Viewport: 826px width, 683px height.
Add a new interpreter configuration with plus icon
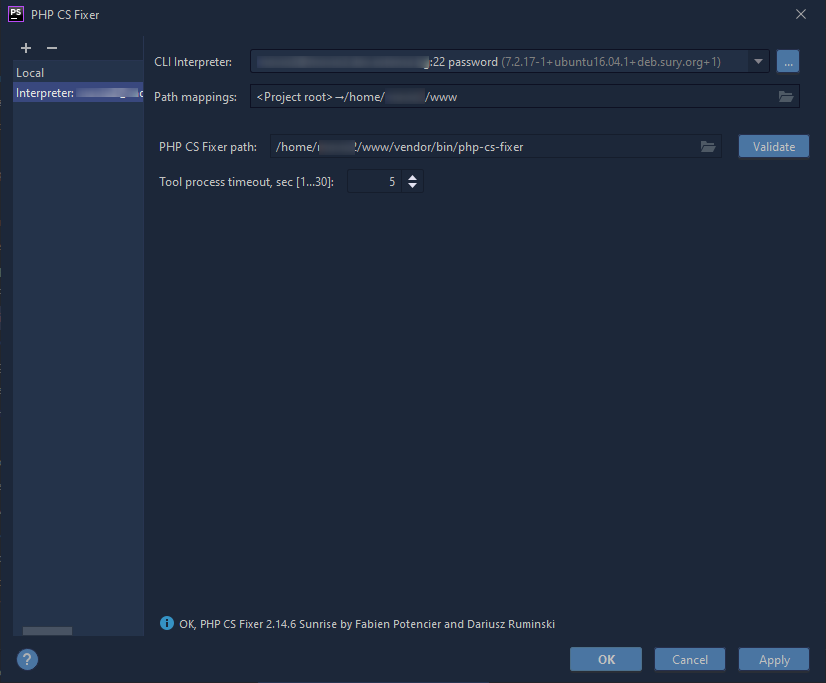click(26, 48)
